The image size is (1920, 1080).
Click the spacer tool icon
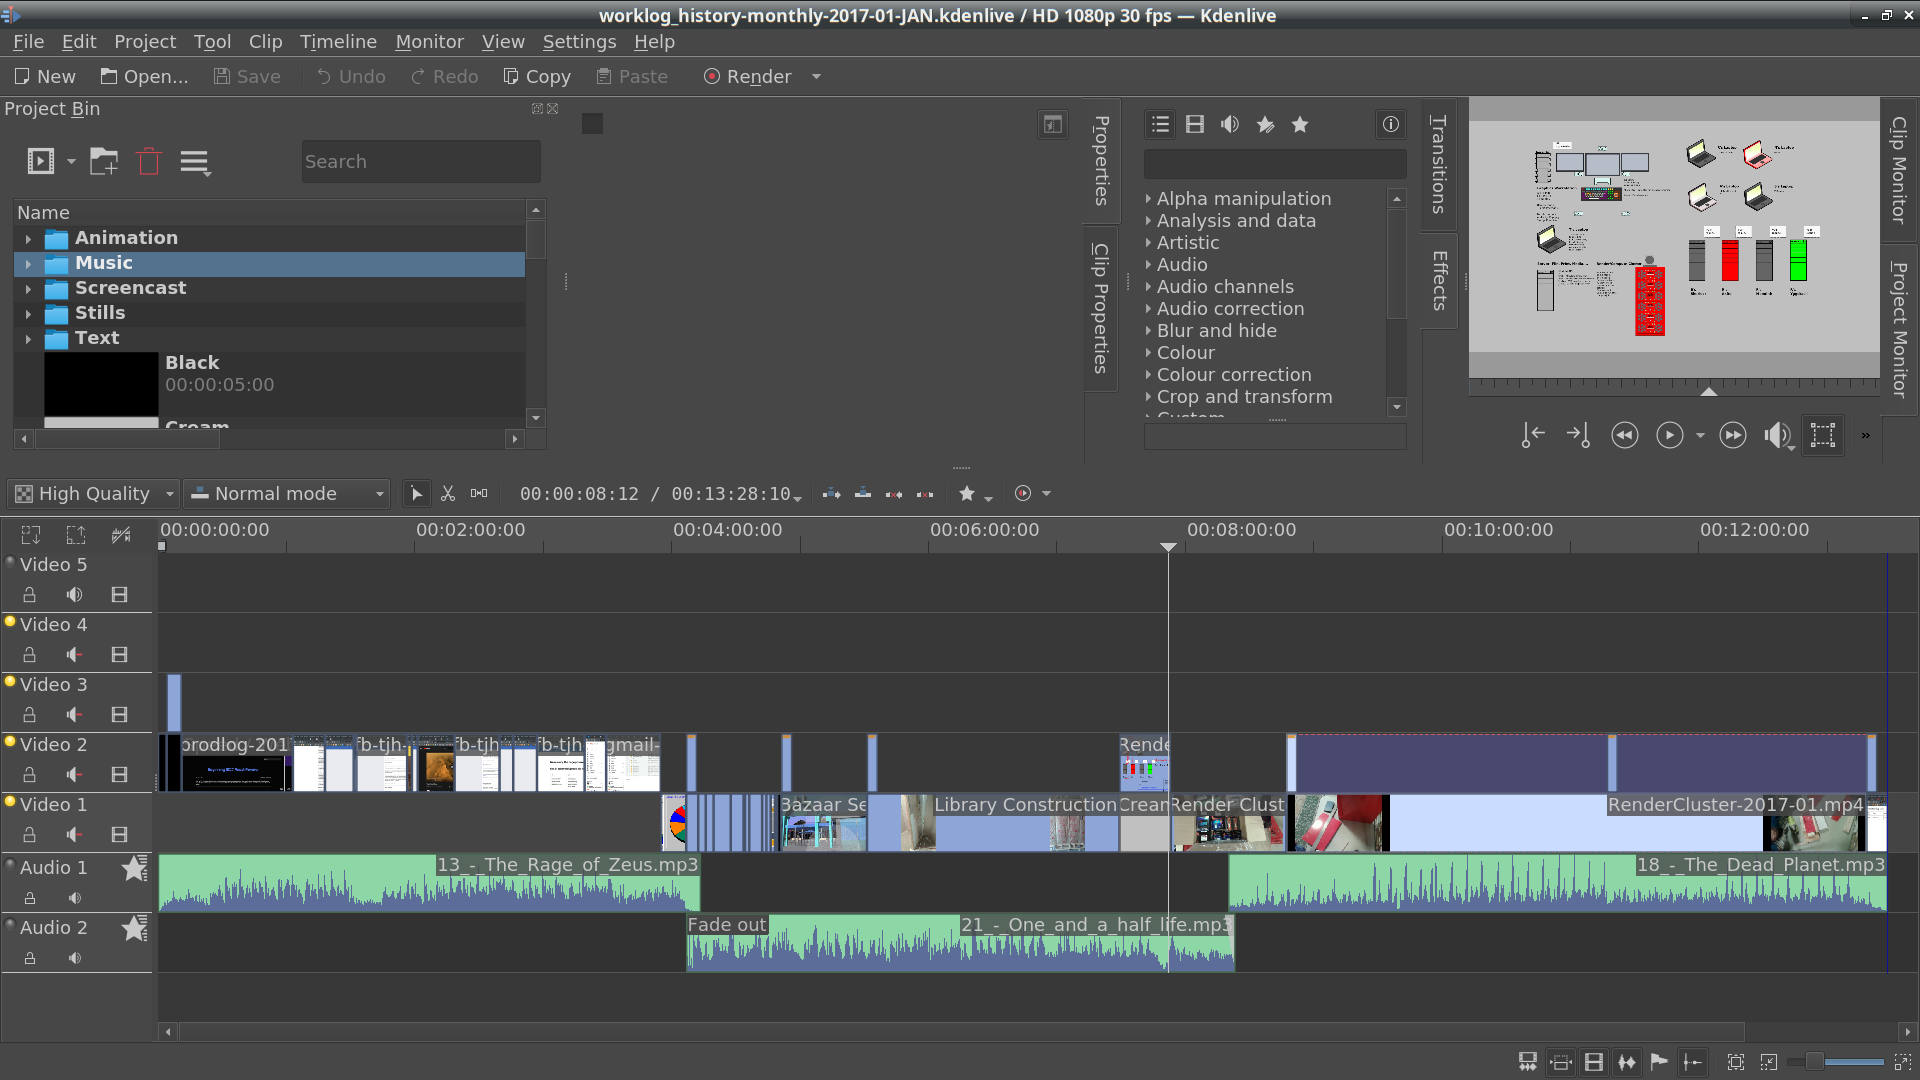coord(479,494)
